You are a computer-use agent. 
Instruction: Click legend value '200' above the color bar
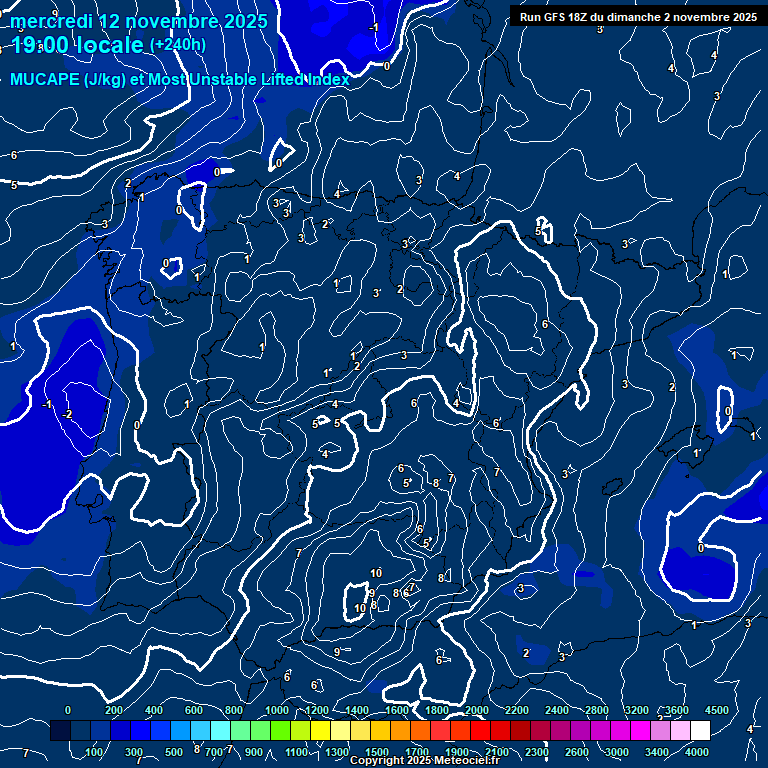pyautogui.click(x=114, y=710)
